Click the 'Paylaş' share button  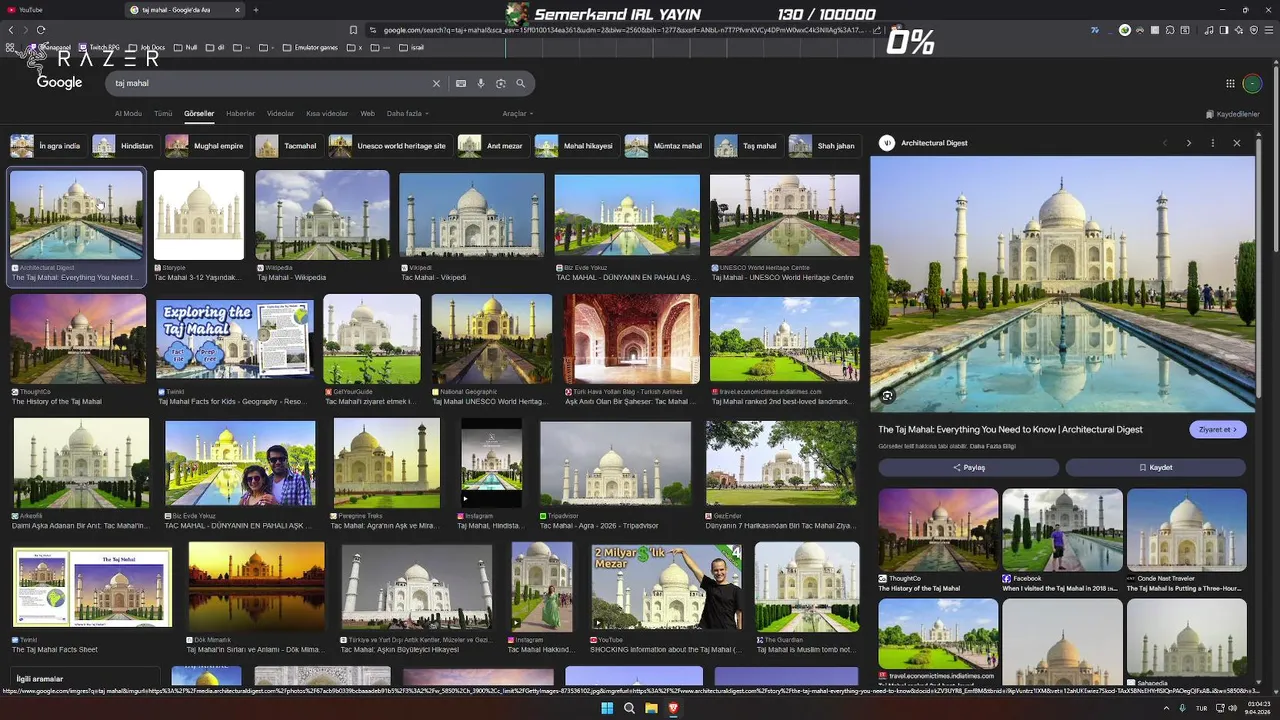968,467
